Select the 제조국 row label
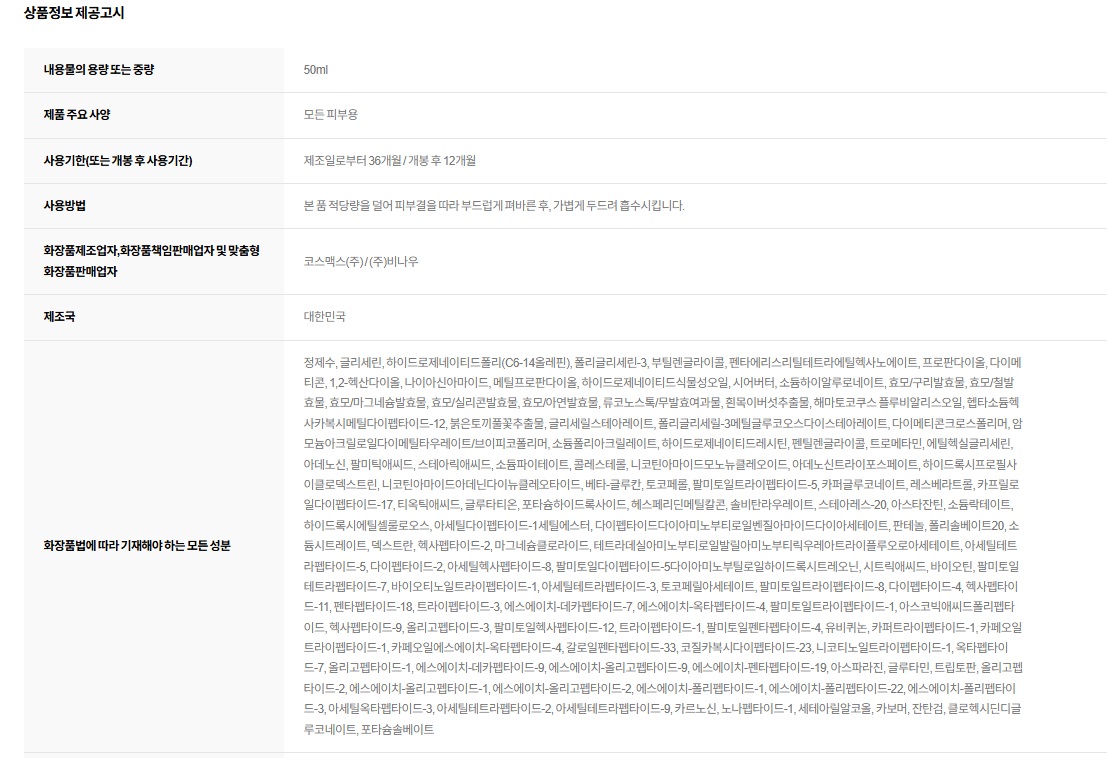The height and width of the screenshot is (758, 1107). [x=59, y=316]
